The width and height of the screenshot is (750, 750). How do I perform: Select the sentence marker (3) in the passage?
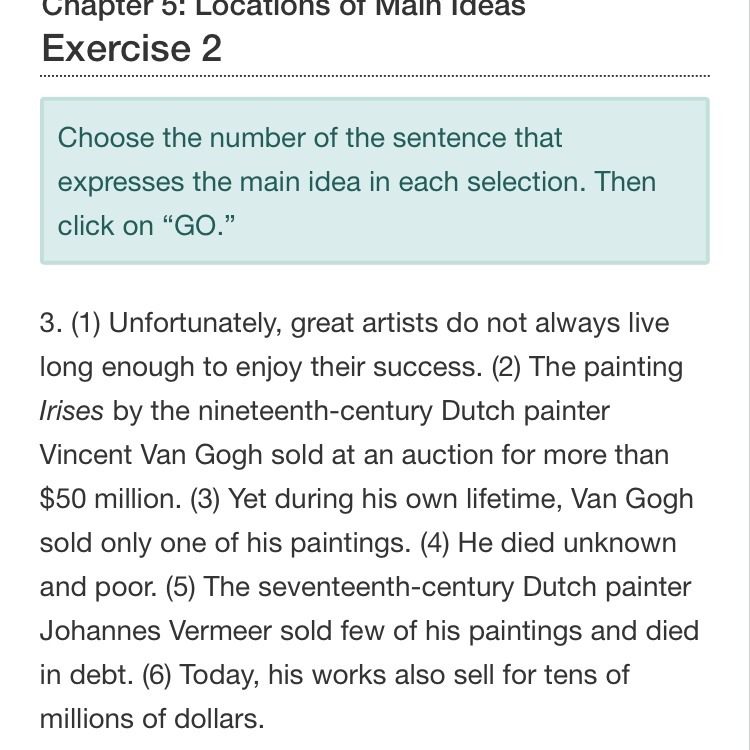coord(203,499)
